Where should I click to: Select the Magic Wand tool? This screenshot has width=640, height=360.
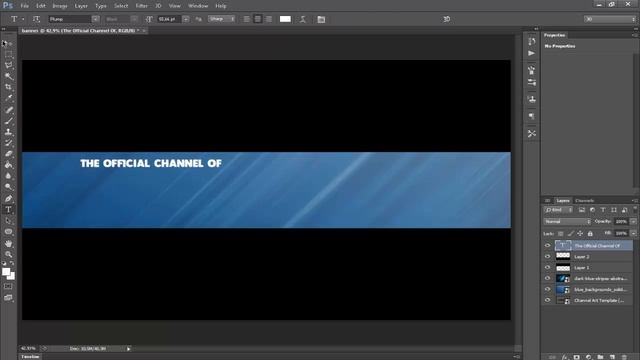[x=8, y=76]
